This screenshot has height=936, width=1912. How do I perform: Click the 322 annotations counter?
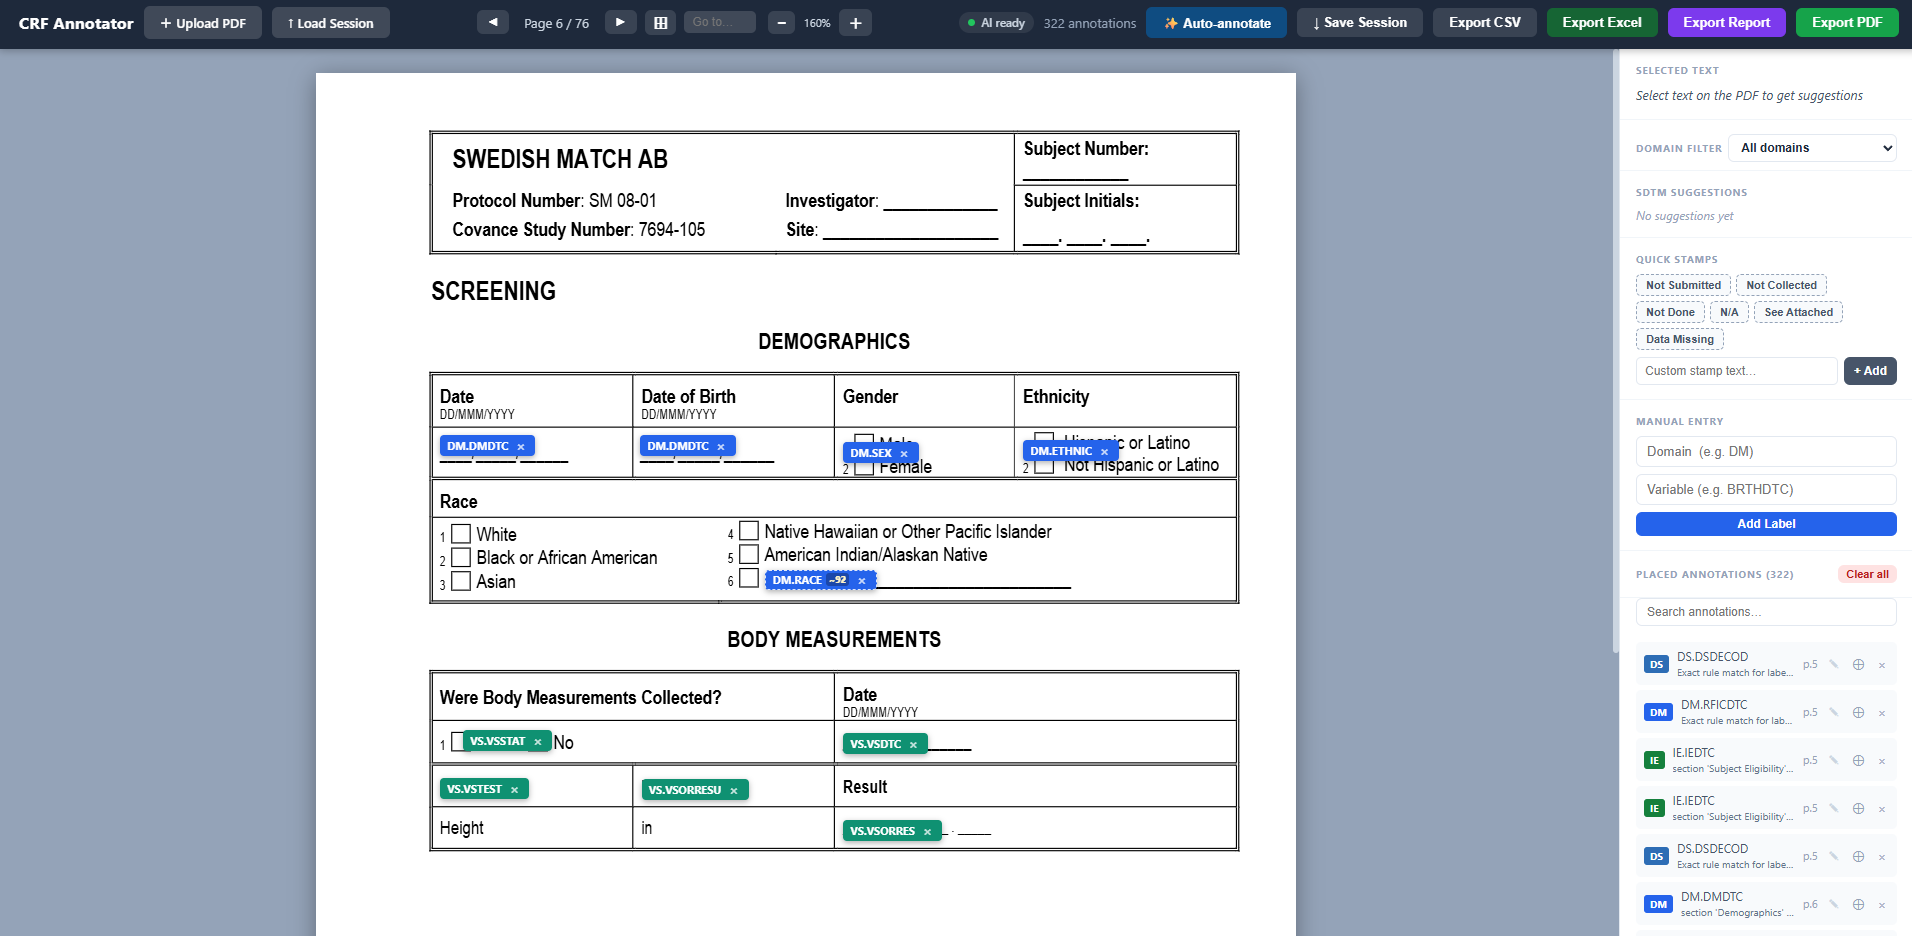click(x=1089, y=23)
